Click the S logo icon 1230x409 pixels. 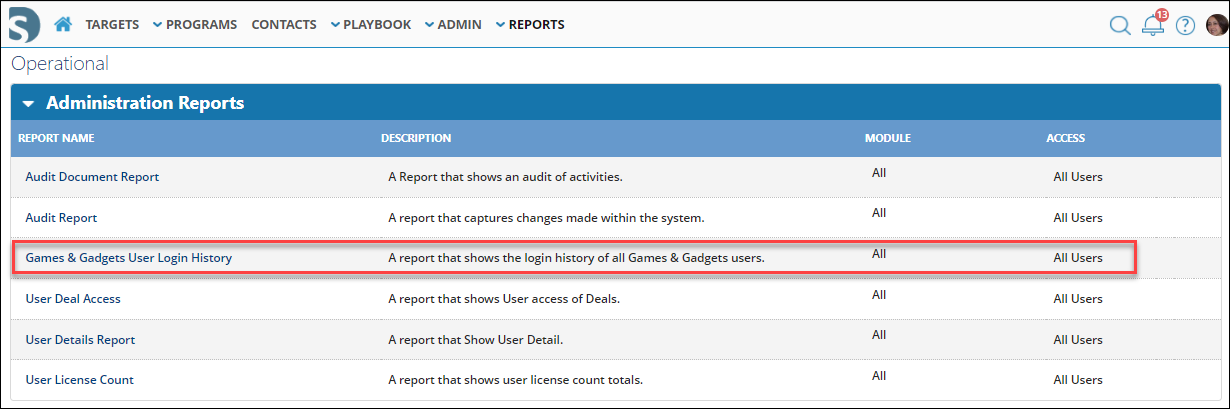pos(23,23)
